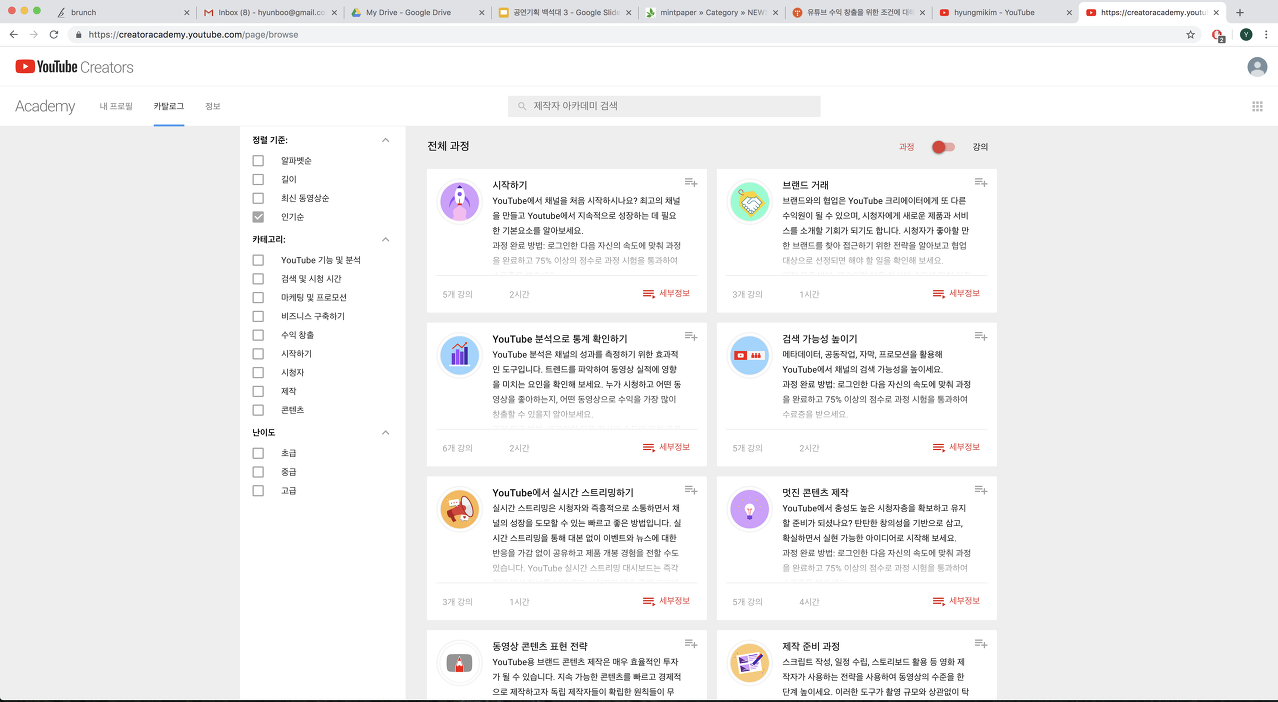The image size is (1278, 702).
Task: Click the handshake icon for 브랜드 거래
Action: click(x=749, y=200)
